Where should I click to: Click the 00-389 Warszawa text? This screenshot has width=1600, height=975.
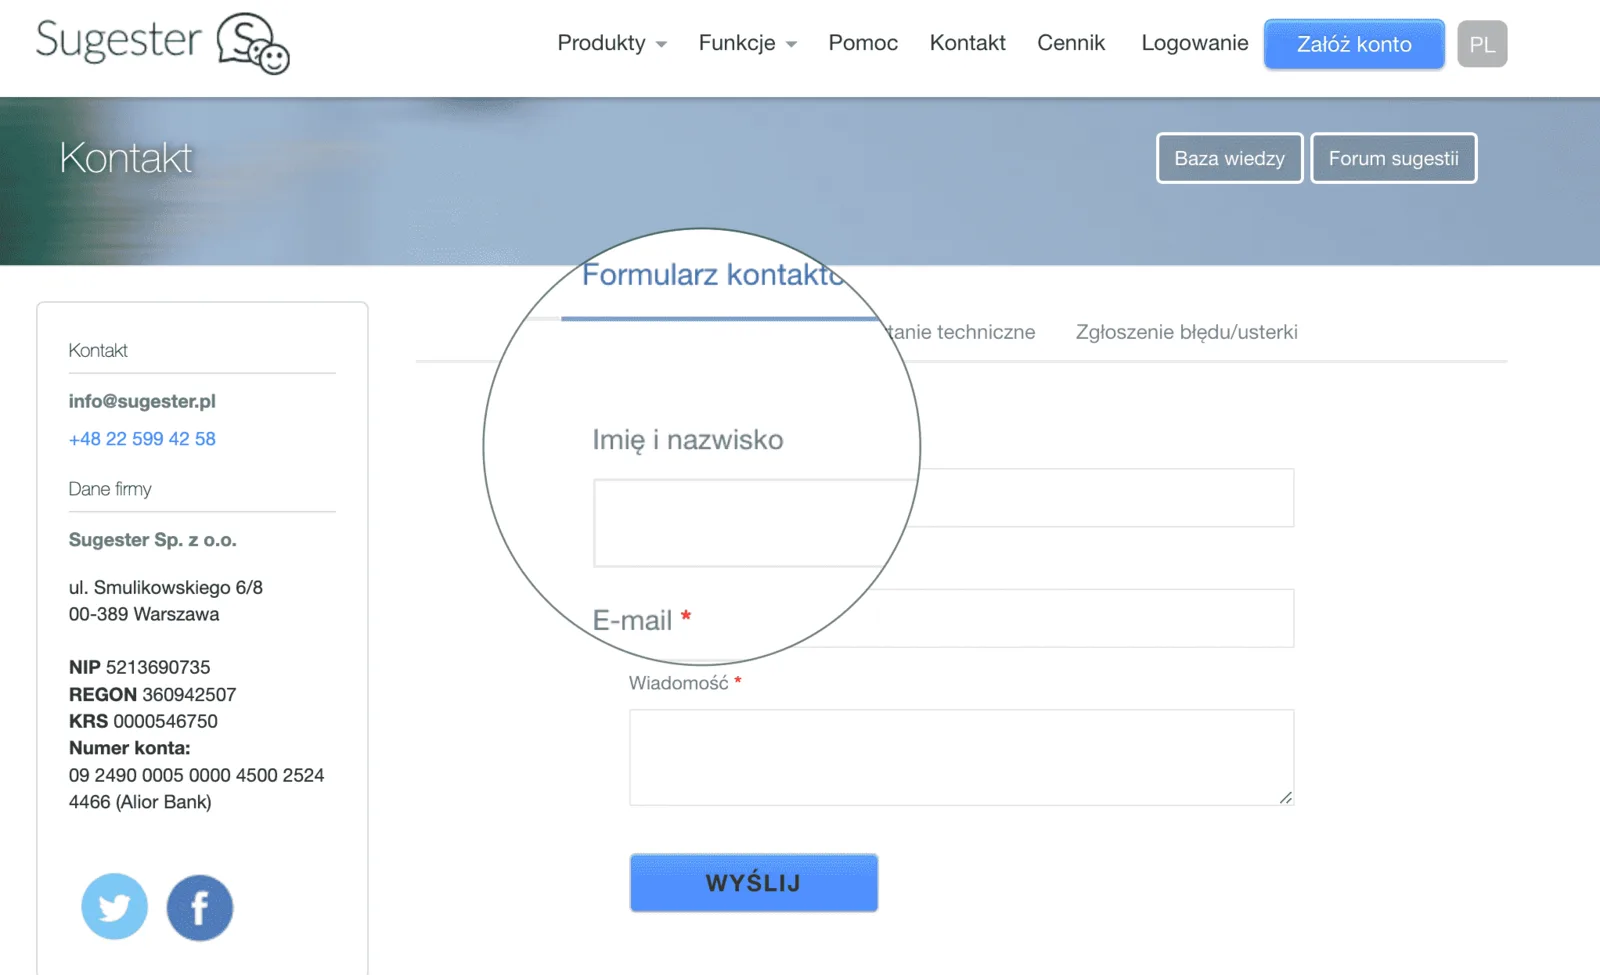pyautogui.click(x=144, y=614)
